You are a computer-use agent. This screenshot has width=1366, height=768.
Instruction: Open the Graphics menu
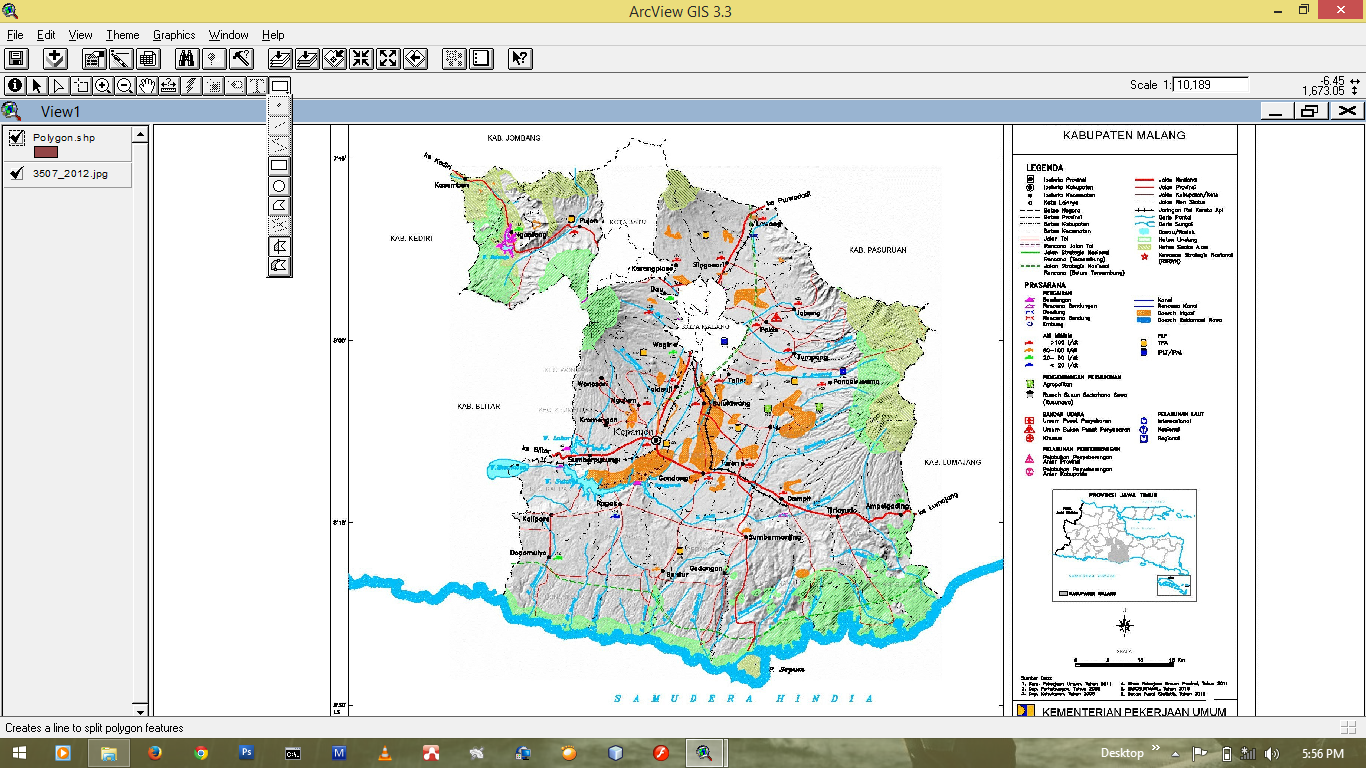tap(174, 35)
